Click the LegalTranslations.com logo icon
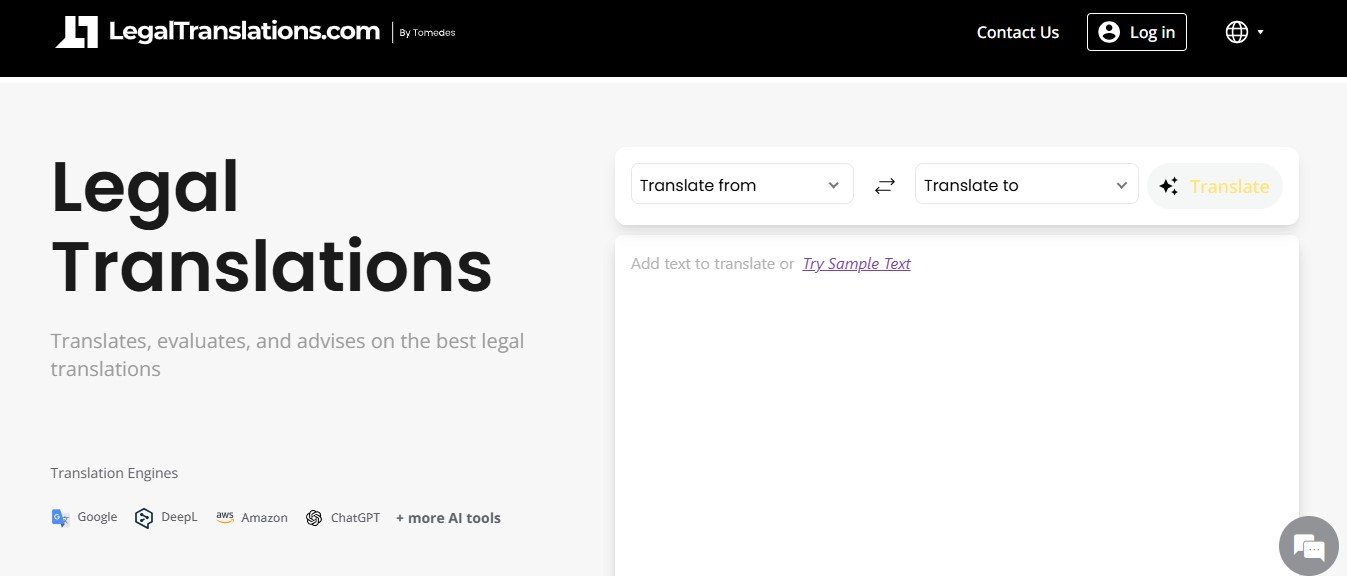The height and width of the screenshot is (576, 1347). tap(77, 32)
